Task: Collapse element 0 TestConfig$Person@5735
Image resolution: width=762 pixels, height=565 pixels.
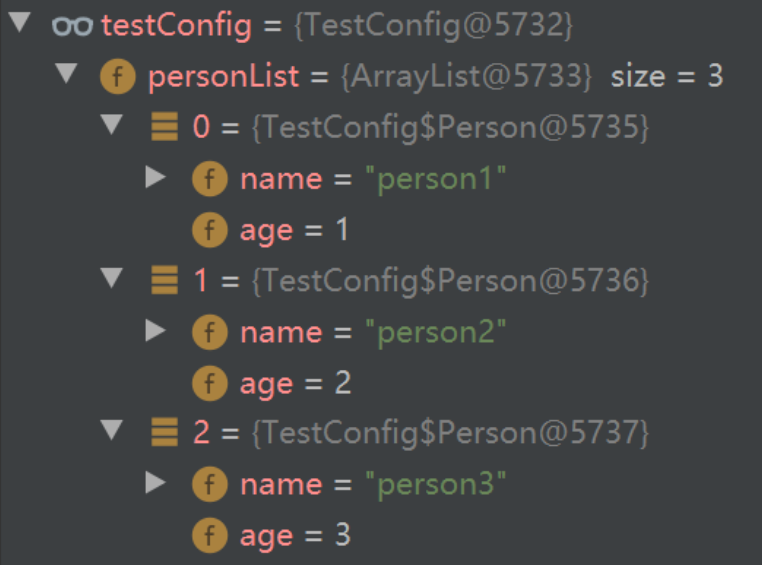Action: (112, 124)
